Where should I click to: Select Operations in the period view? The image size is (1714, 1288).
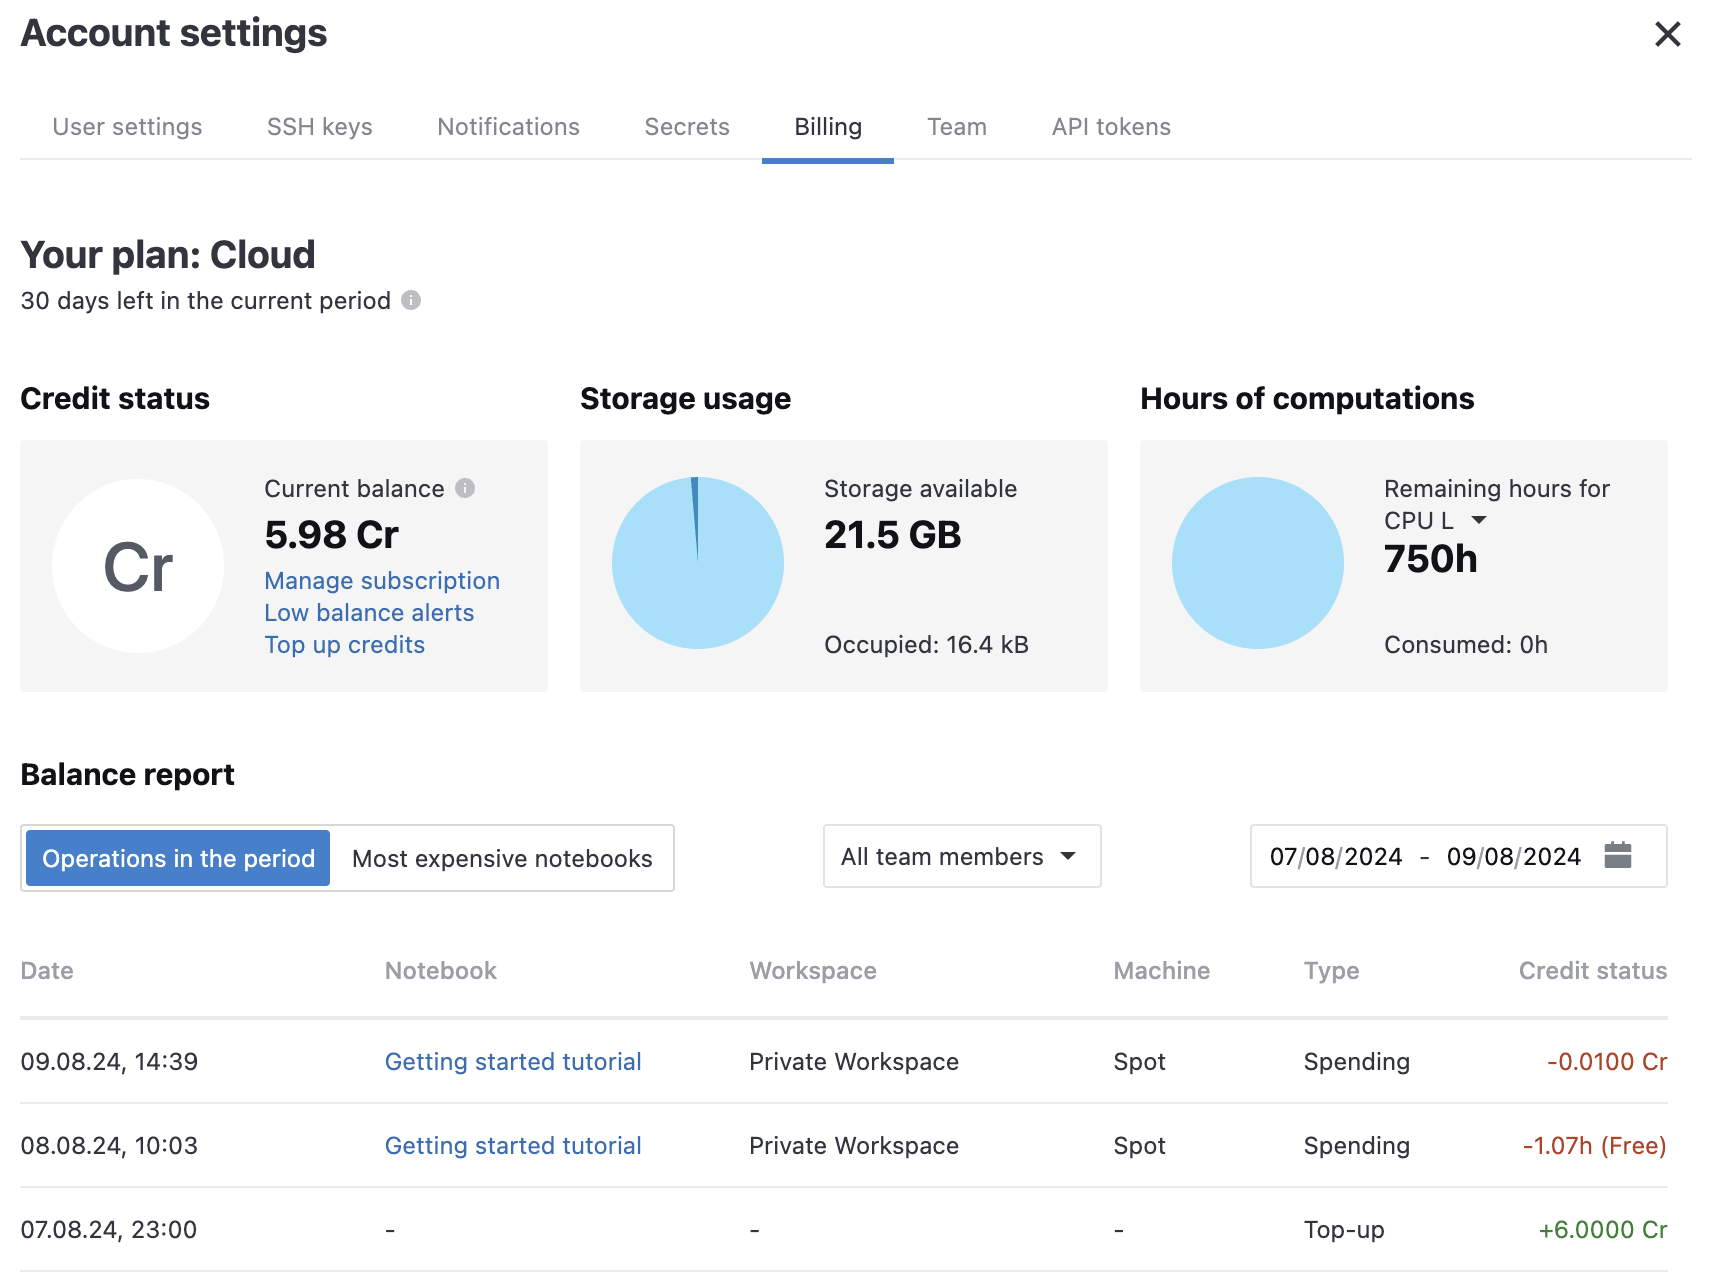point(178,858)
